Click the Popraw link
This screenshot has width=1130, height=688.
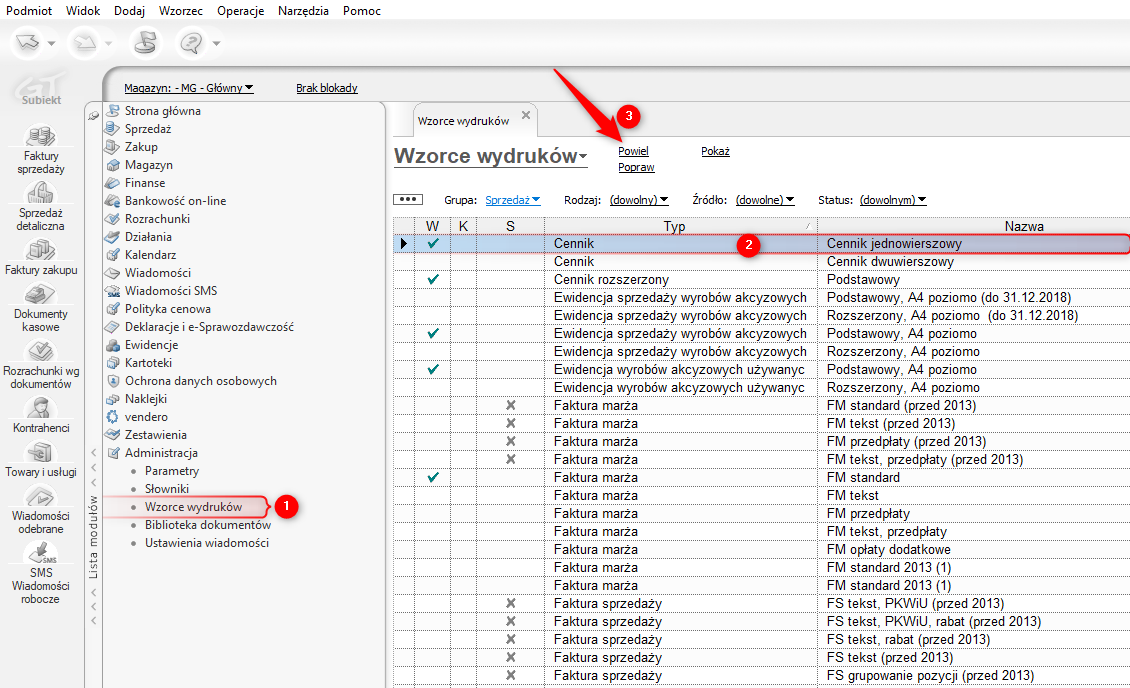pyautogui.click(x=636, y=167)
